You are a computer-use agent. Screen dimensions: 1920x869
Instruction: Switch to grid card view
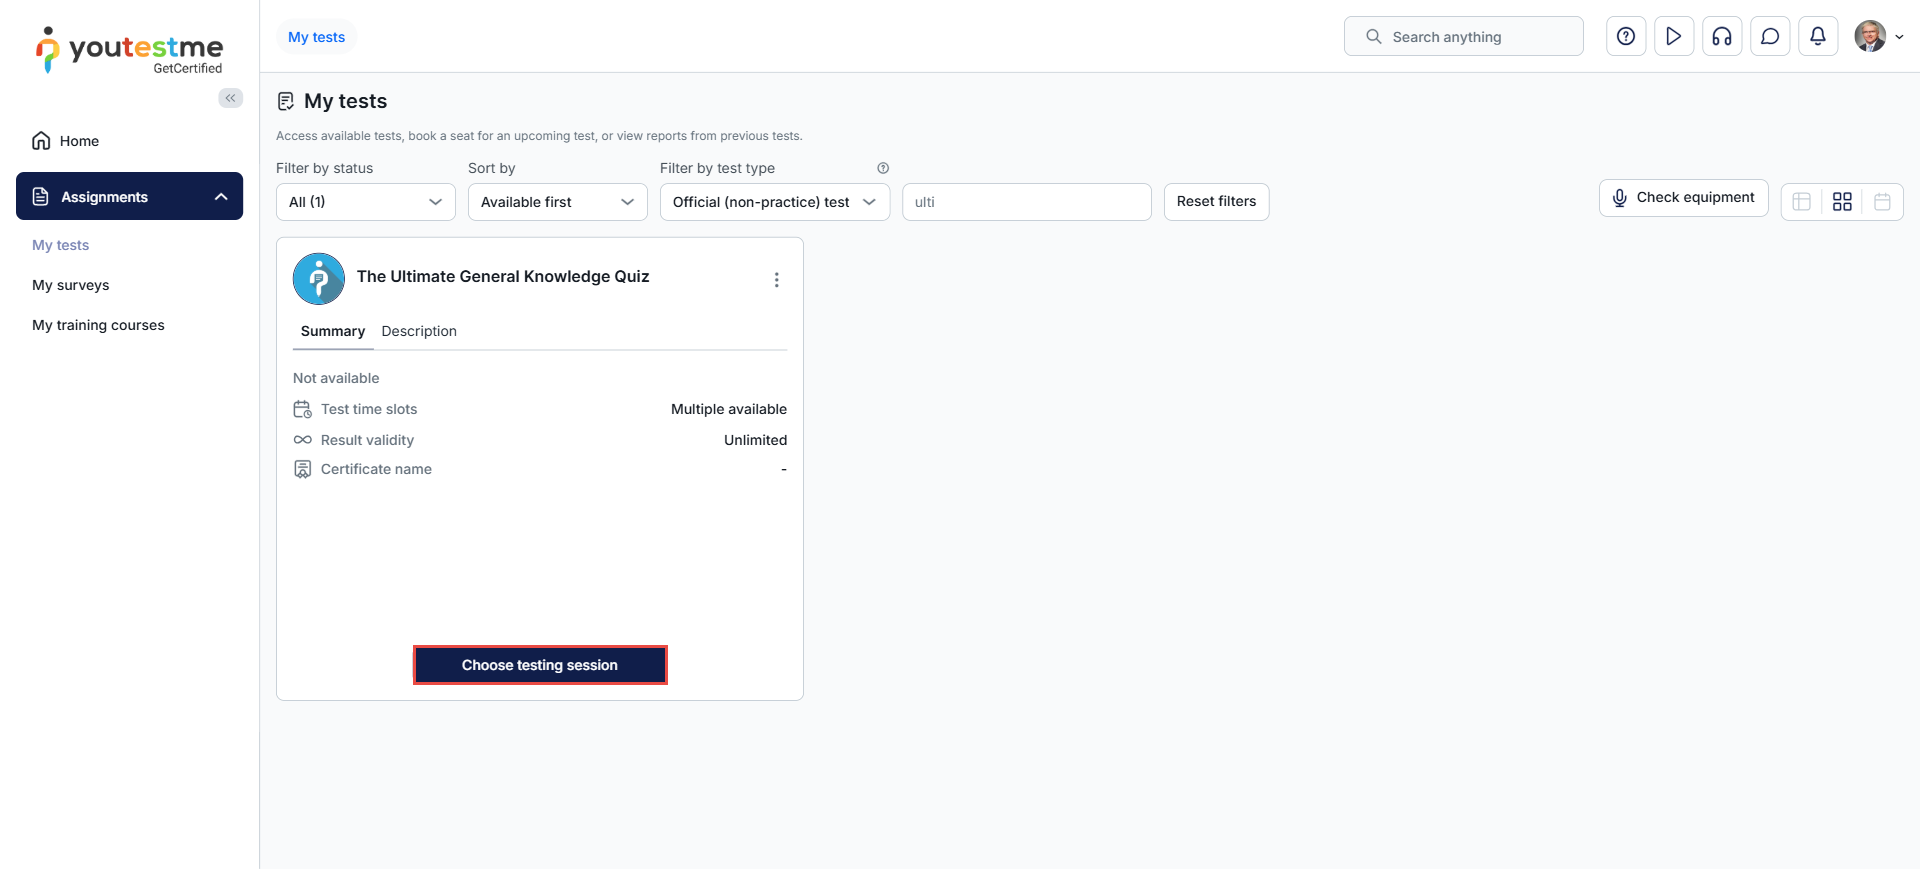tap(1842, 202)
